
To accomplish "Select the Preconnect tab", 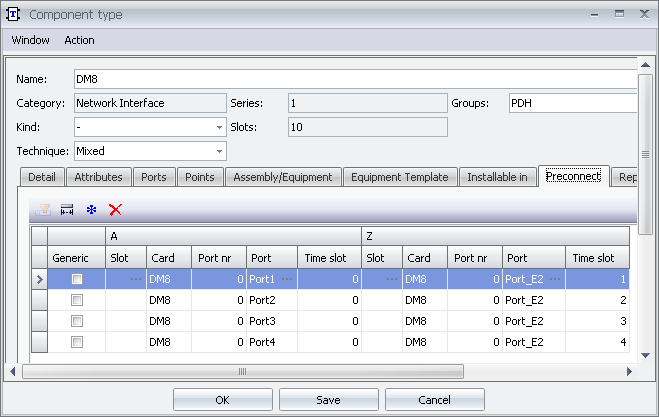I will click(x=573, y=176).
